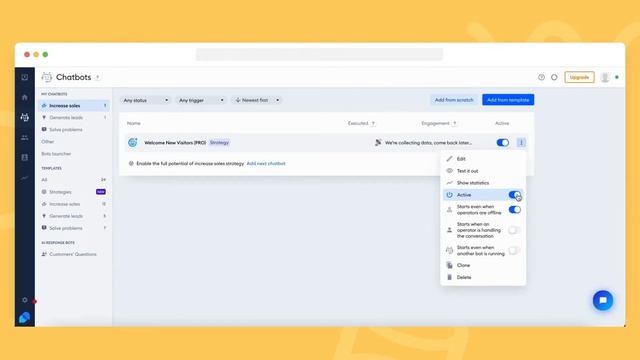640x360 pixels.
Task: Click the robot icon beside the Chatbots title
Action: click(47, 77)
